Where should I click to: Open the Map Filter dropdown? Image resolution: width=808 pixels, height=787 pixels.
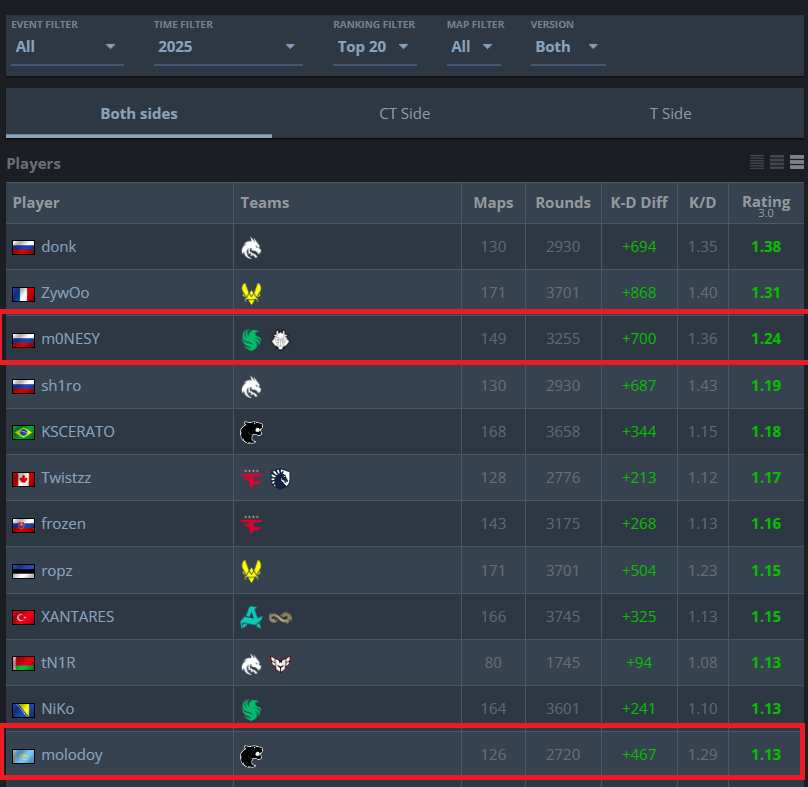point(473,47)
